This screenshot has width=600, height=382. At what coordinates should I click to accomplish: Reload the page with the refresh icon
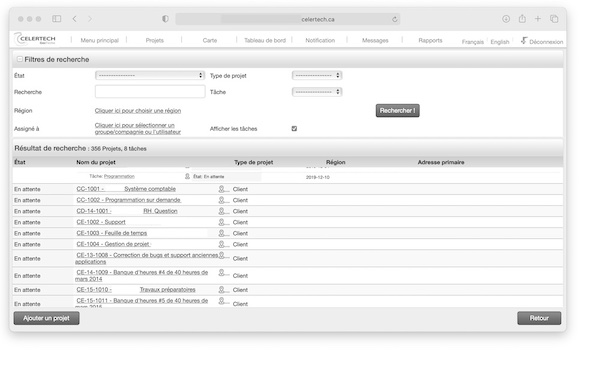pos(395,19)
